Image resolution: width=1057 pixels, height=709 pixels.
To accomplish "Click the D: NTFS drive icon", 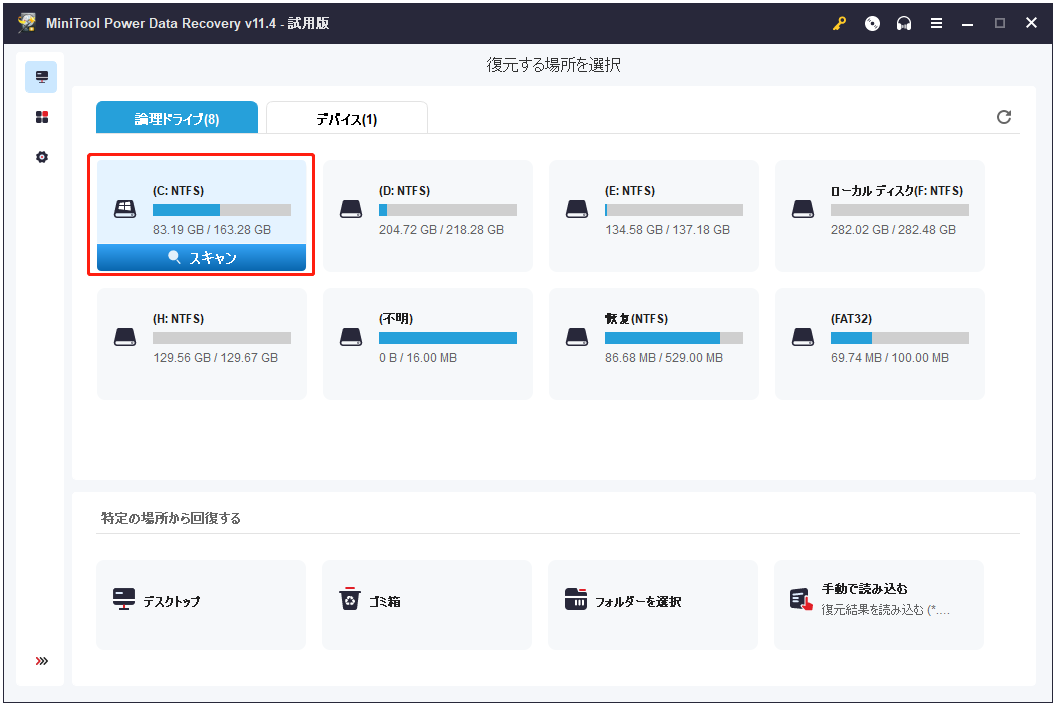I will 351,209.
